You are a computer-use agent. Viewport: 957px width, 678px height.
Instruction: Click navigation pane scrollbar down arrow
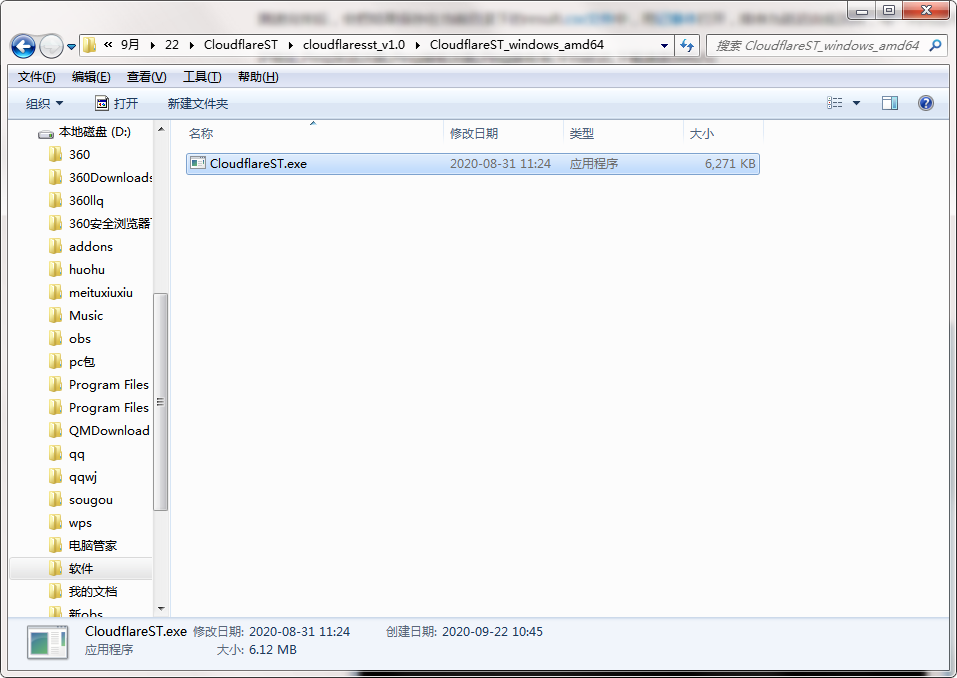pyautogui.click(x=161, y=608)
